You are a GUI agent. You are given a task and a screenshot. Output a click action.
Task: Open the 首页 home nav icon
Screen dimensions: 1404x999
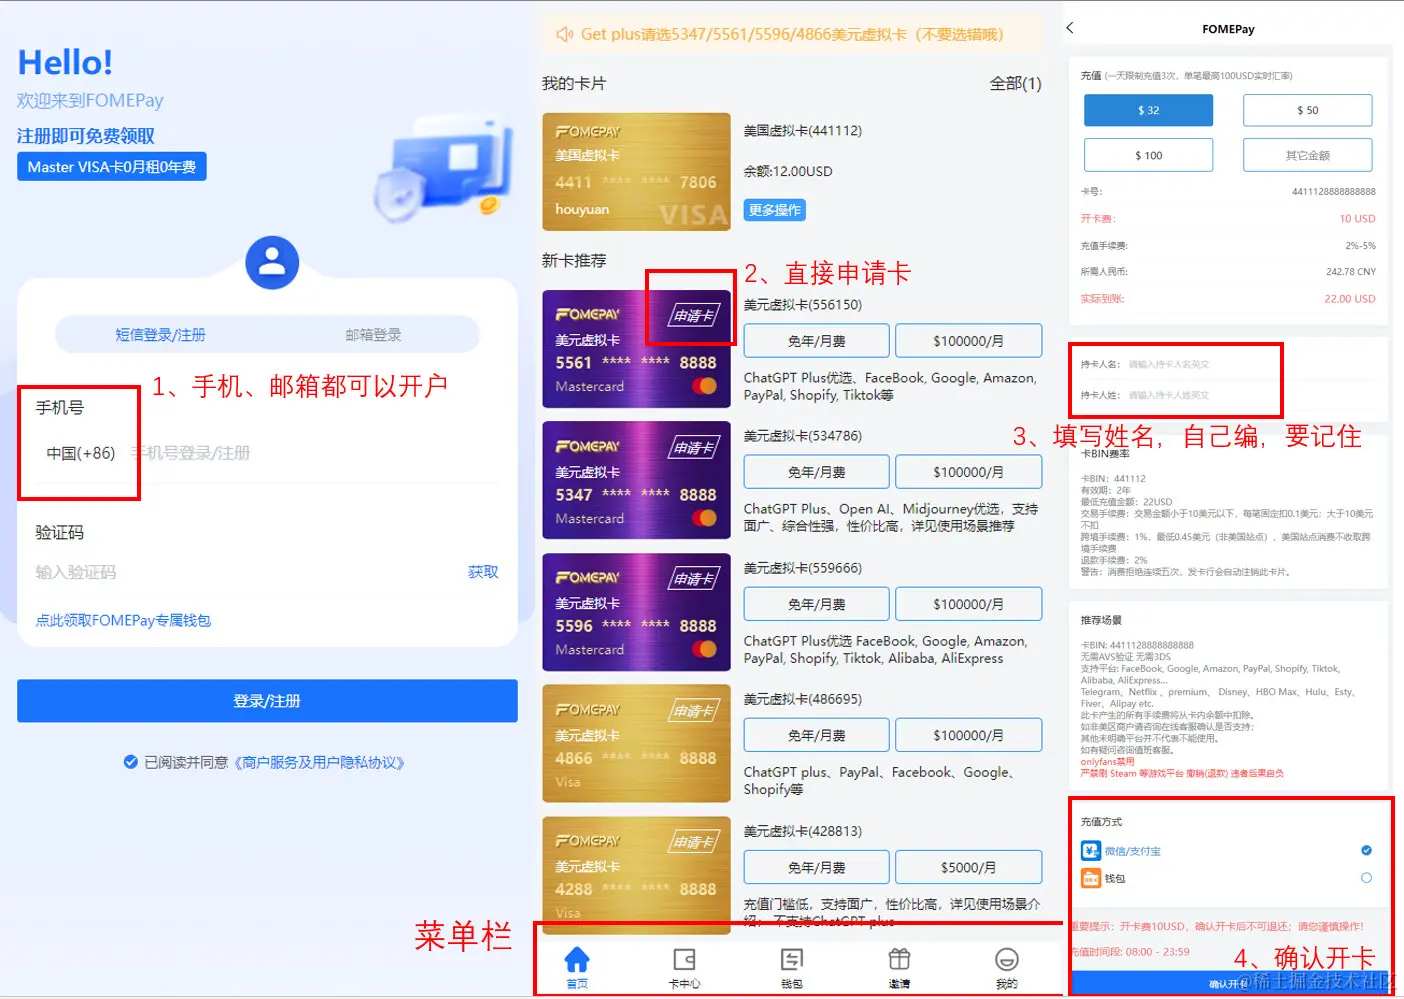pos(577,960)
